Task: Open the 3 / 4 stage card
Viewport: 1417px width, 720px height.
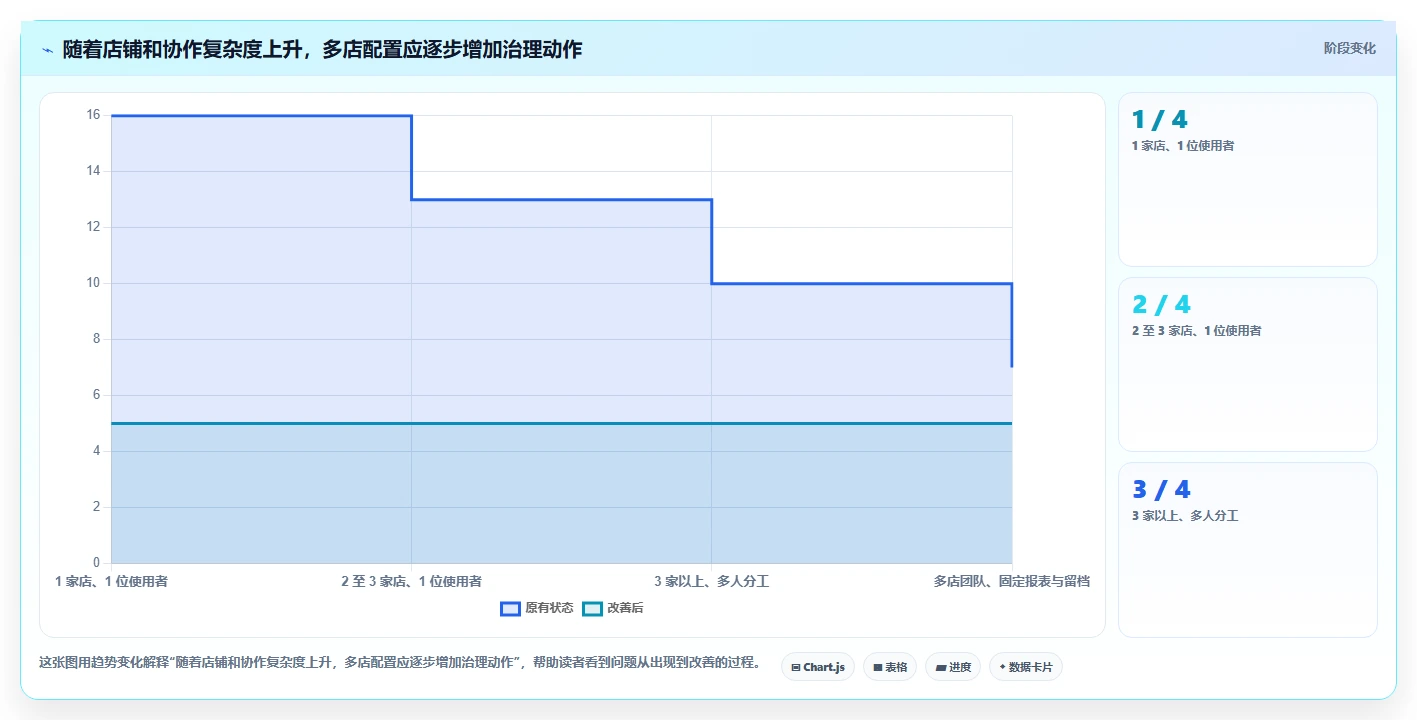Action: (x=1247, y=549)
